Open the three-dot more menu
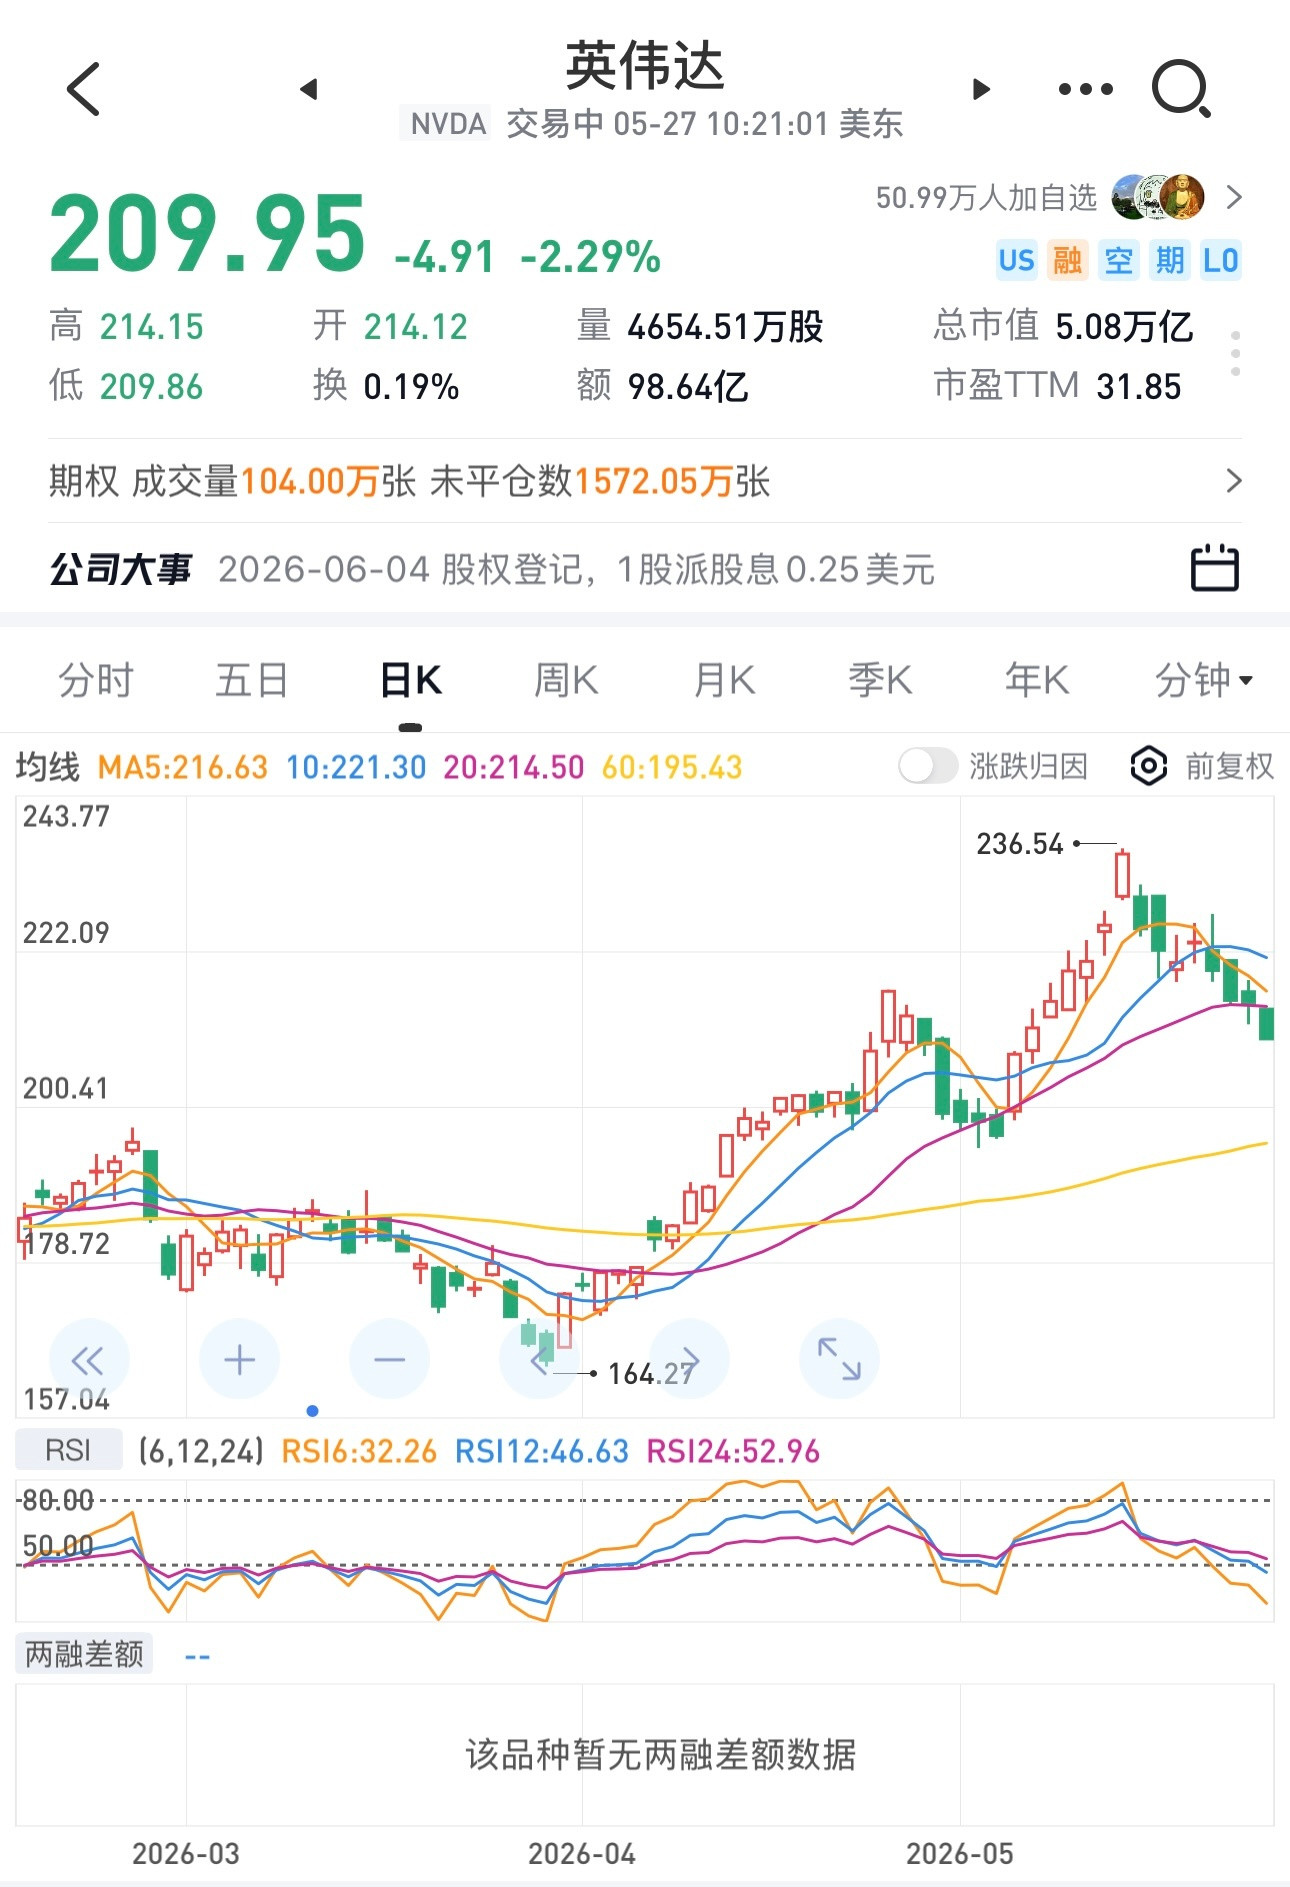 click(x=1086, y=89)
